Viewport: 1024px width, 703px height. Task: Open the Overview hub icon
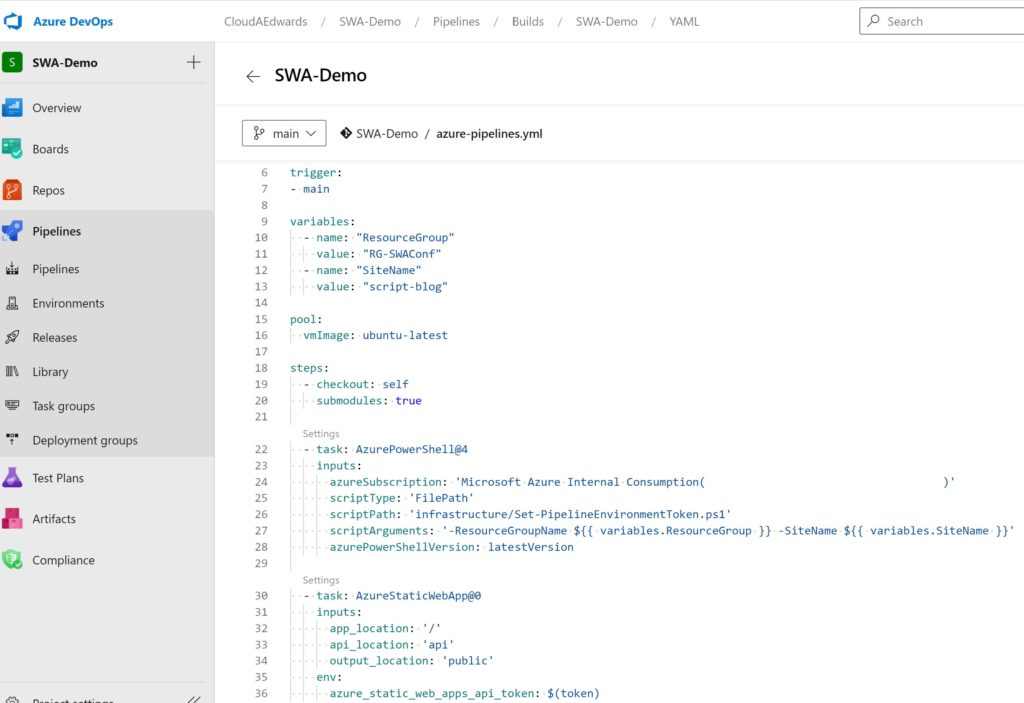(12, 108)
